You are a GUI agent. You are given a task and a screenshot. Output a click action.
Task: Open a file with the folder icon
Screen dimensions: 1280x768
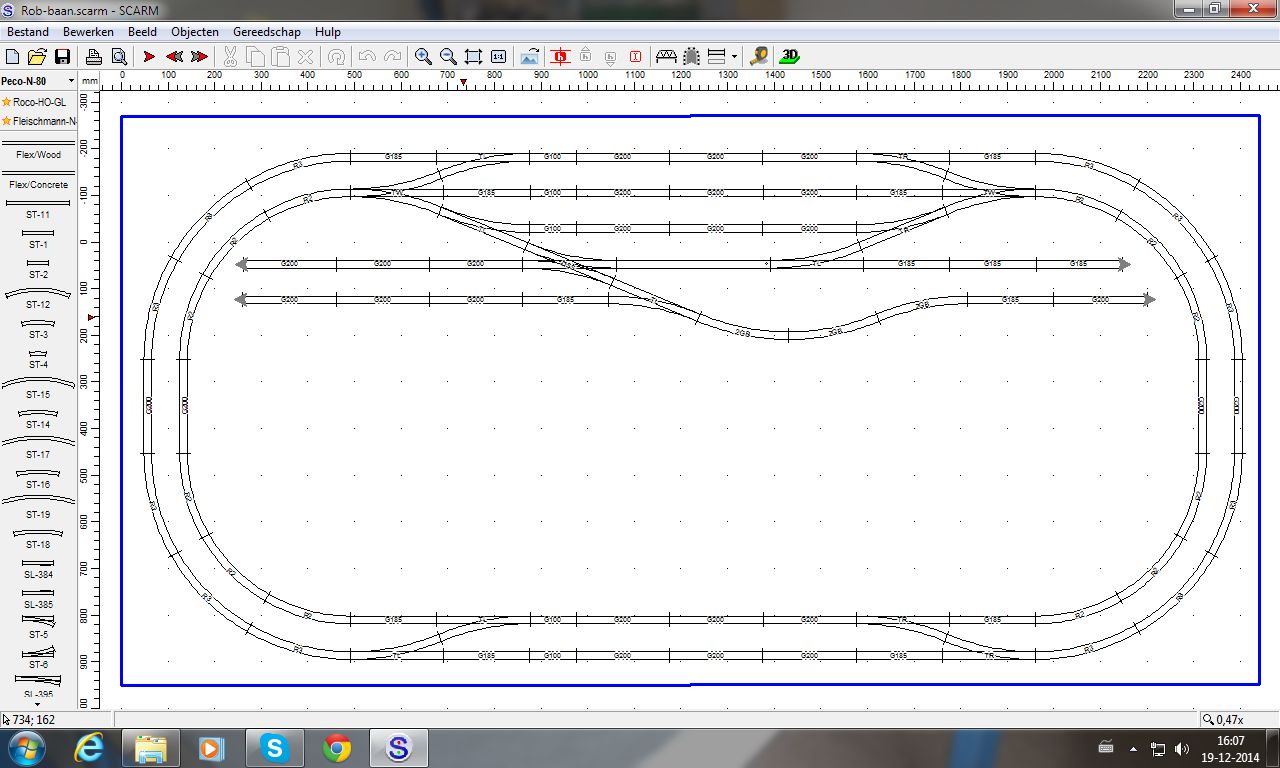37,57
